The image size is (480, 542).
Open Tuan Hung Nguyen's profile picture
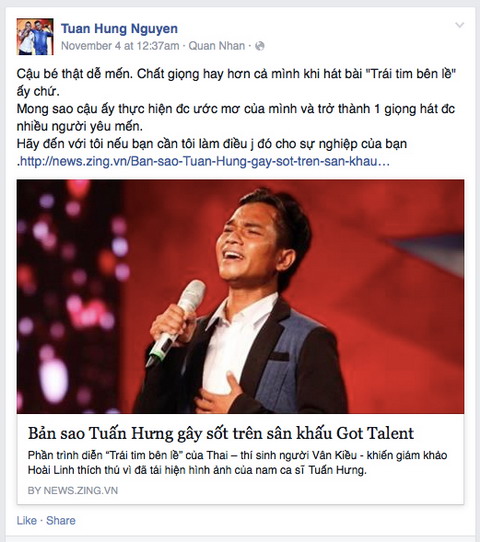[35, 37]
